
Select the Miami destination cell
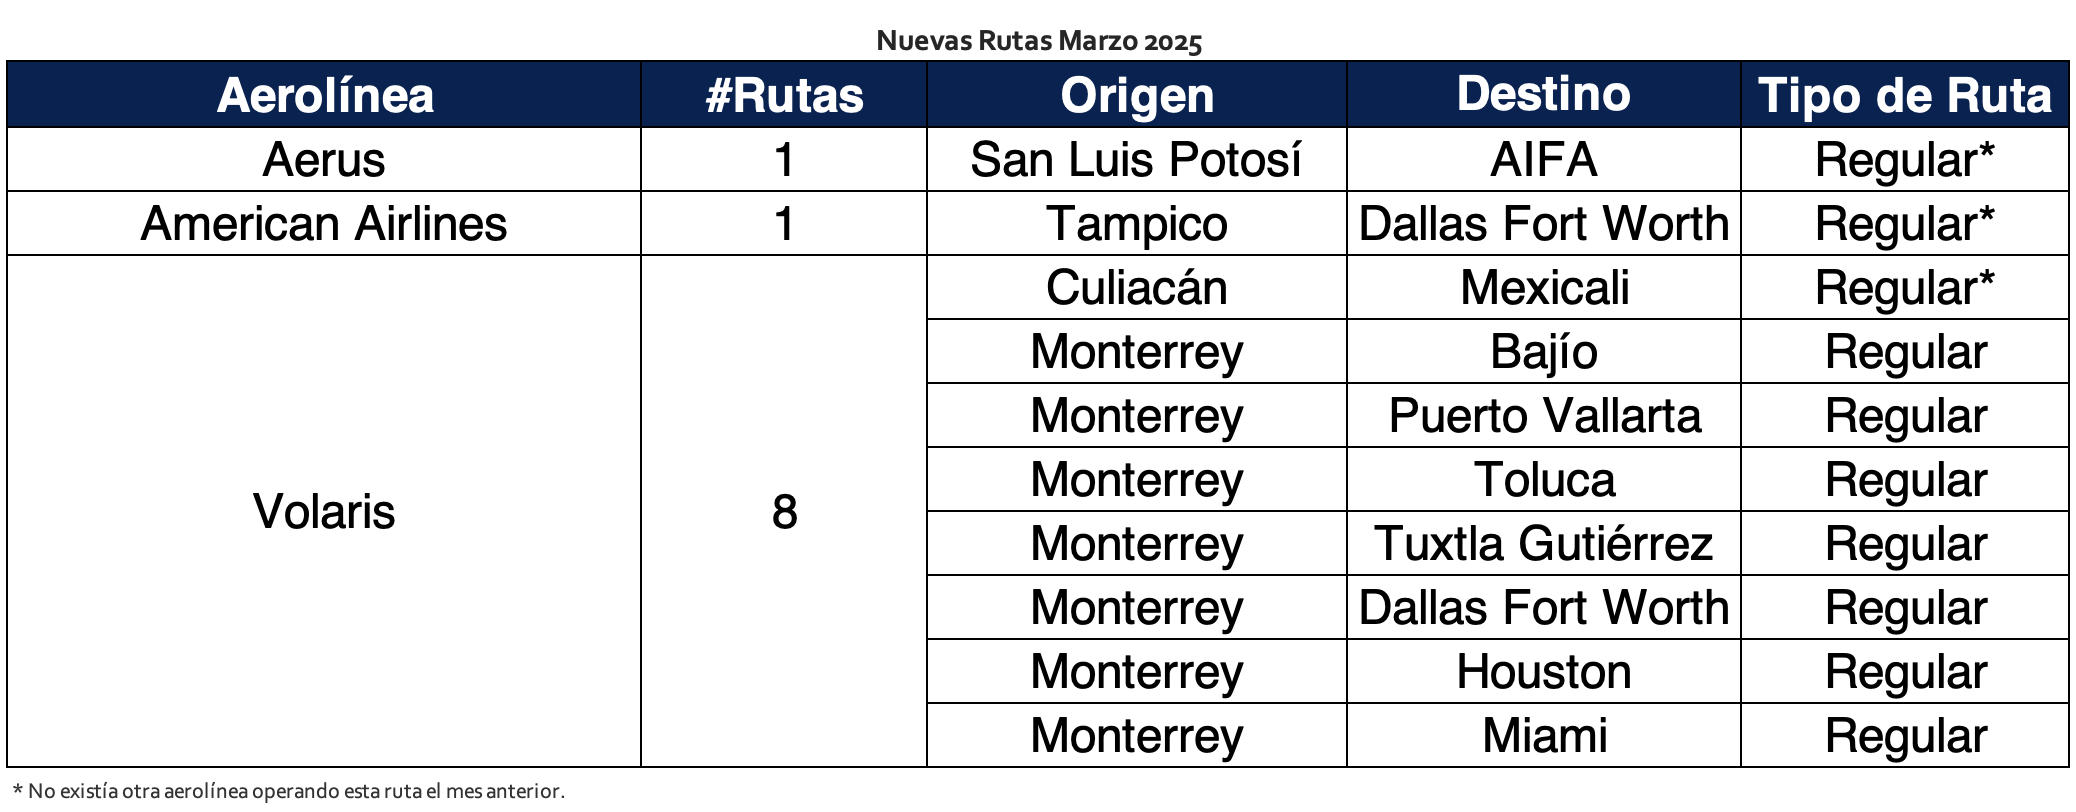1543,736
